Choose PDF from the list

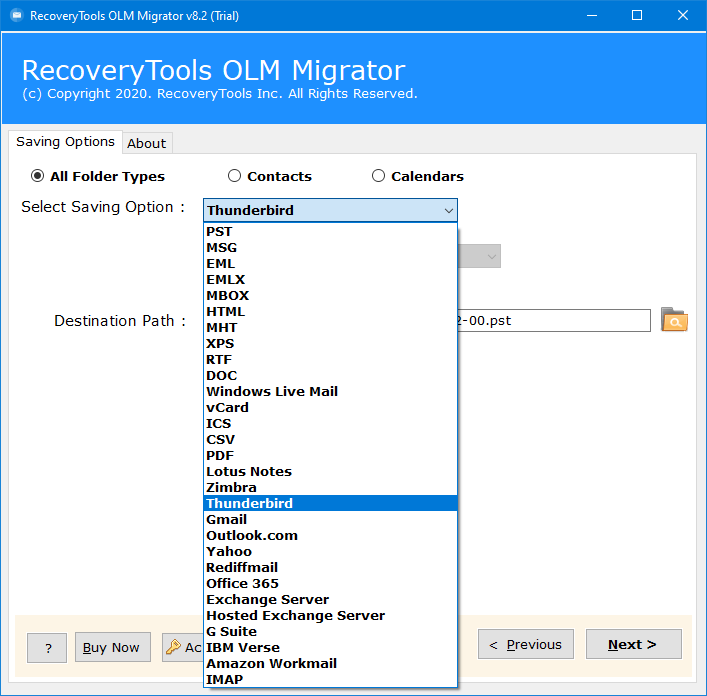[x=330, y=456]
